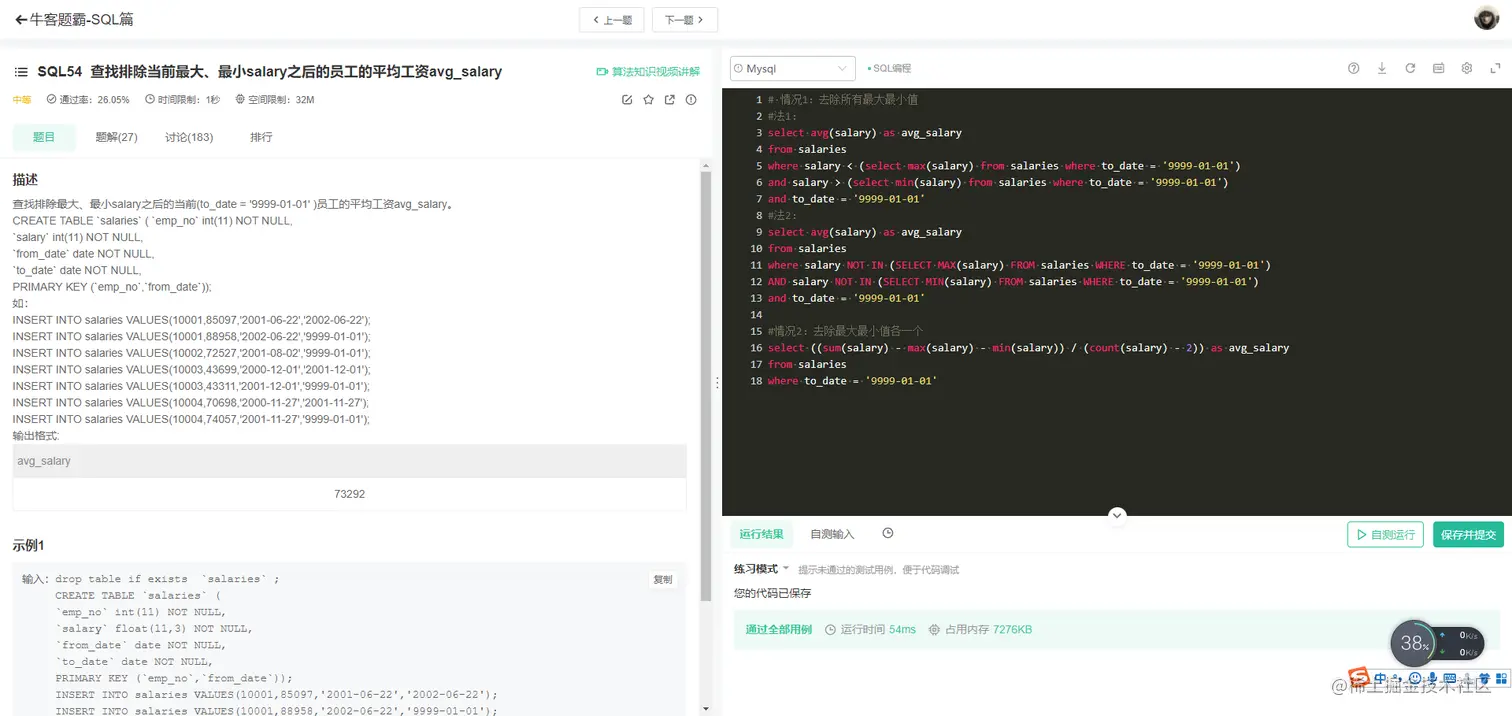The width and height of the screenshot is (1512, 716).
Task: Open the Mysql language selector dropdown
Action: tap(791, 68)
